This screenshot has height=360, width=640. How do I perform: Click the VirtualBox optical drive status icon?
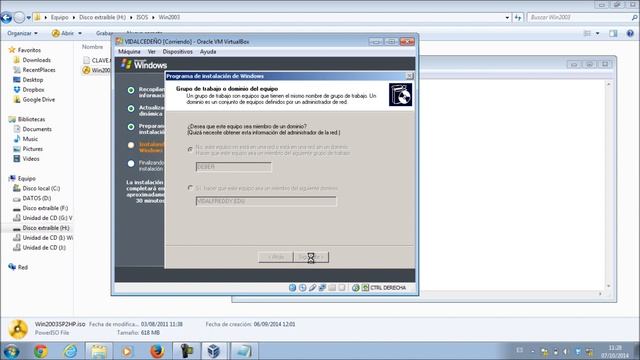click(x=302, y=288)
